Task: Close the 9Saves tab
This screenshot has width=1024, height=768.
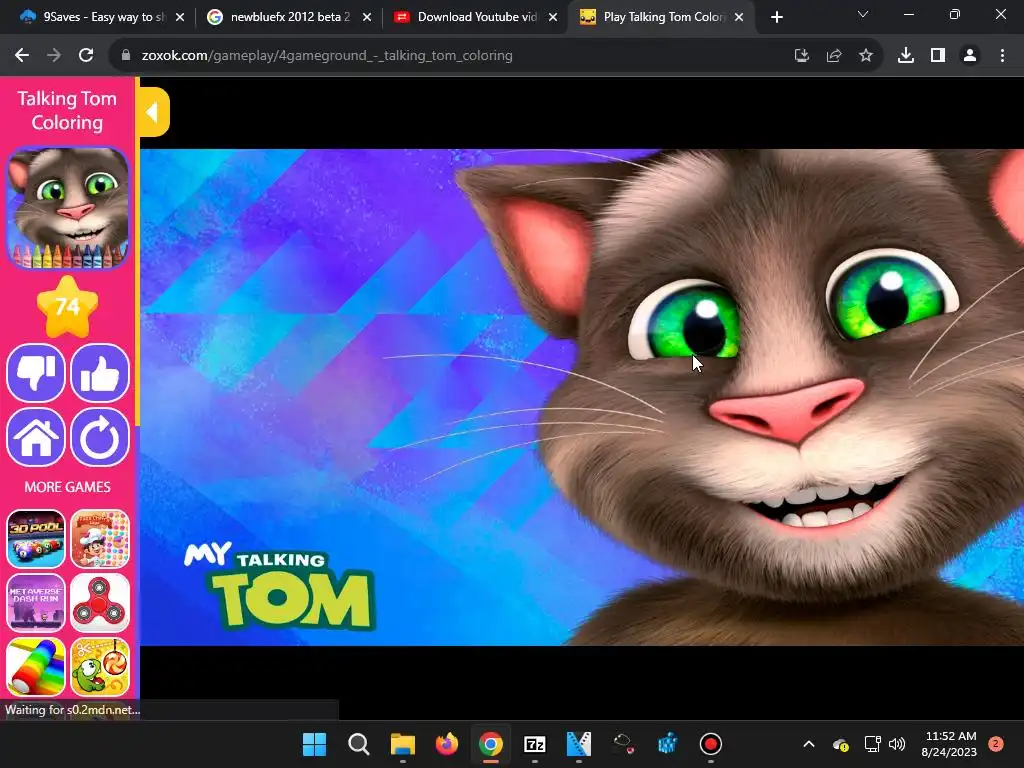Action: coord(180,17)
